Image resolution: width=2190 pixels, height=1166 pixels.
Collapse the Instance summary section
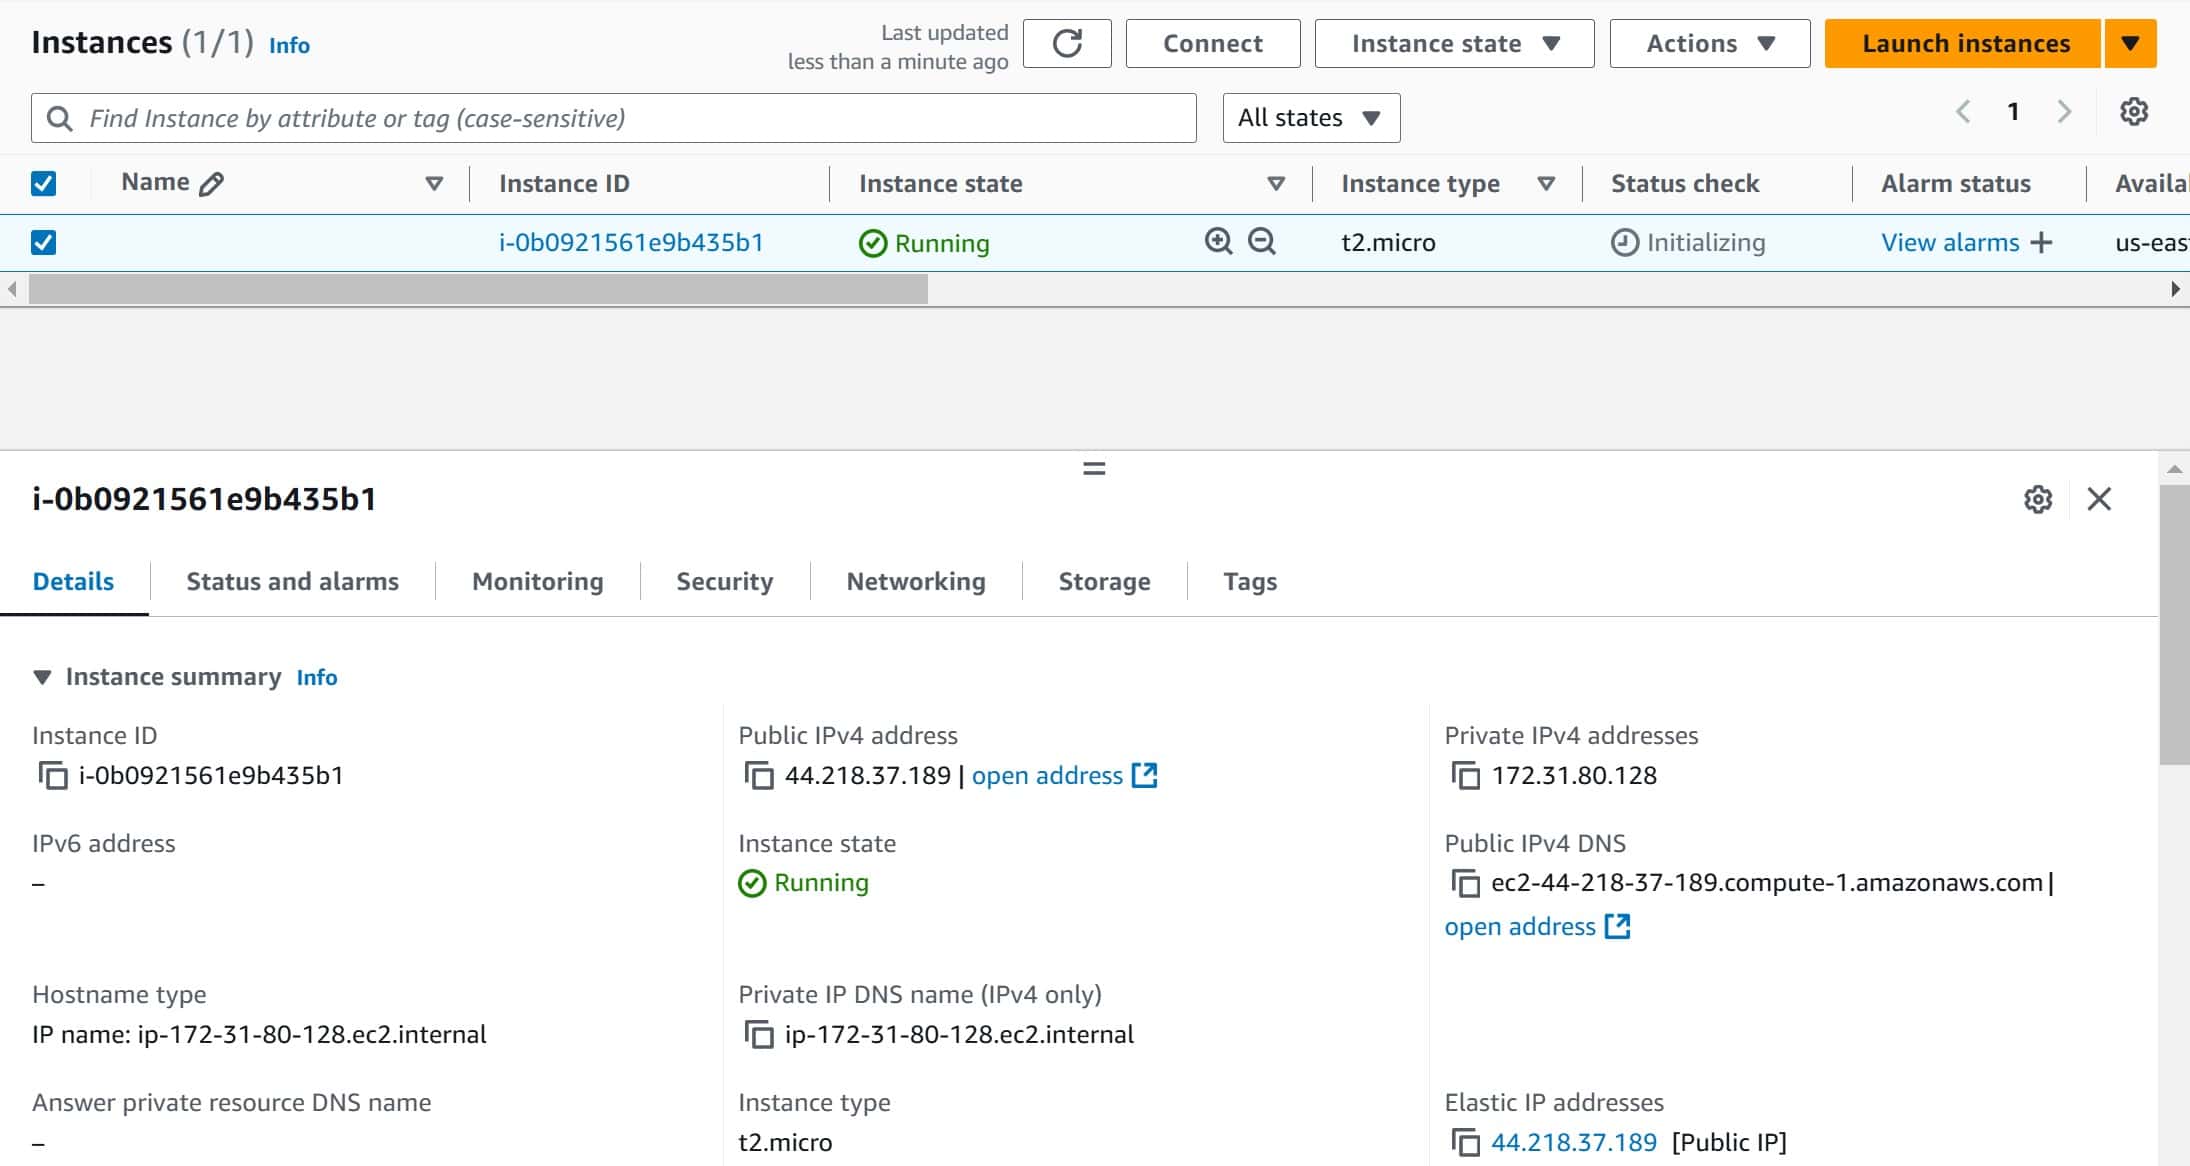pyautogui.click(x=43, y=676)
